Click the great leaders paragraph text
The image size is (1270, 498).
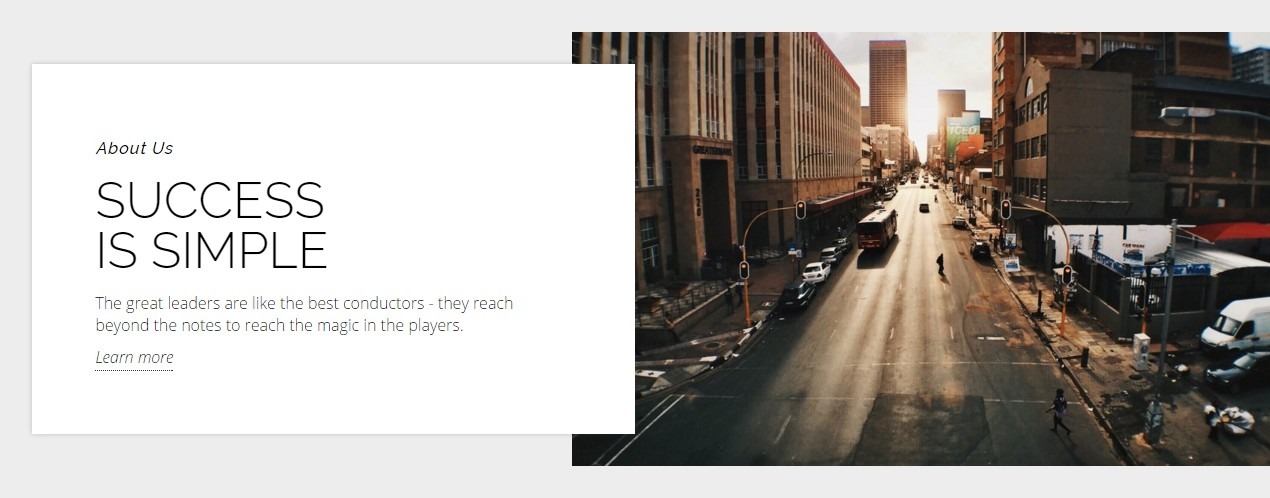pyautogui.click(x=304, y=314)
